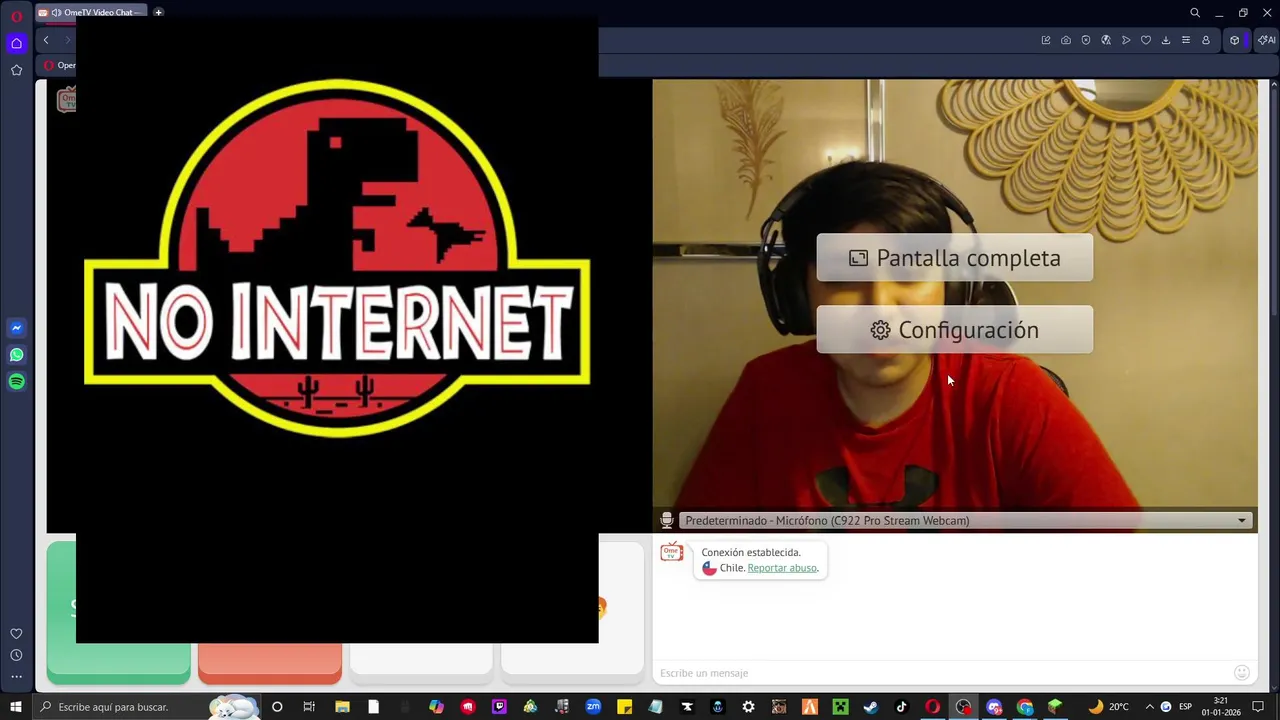Open Messenger in the Opera sidebar

point(16,328)
